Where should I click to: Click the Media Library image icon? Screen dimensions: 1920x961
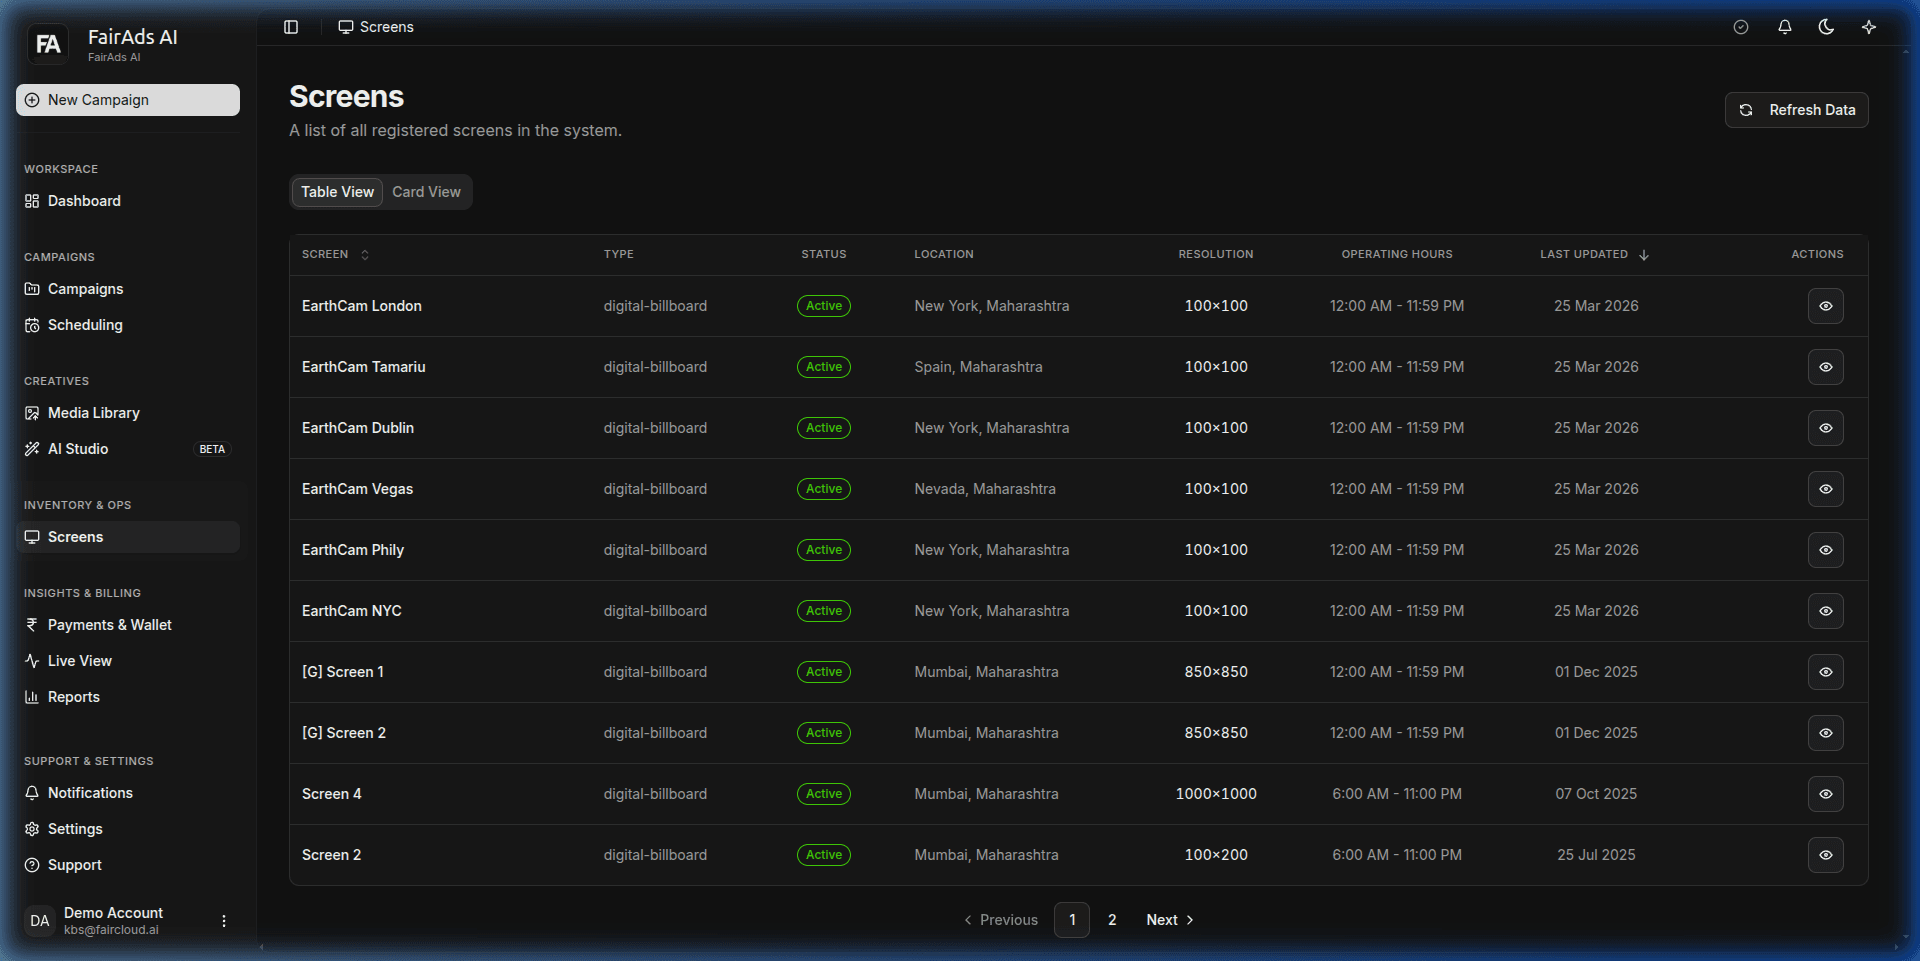click(x=32, y=413)
